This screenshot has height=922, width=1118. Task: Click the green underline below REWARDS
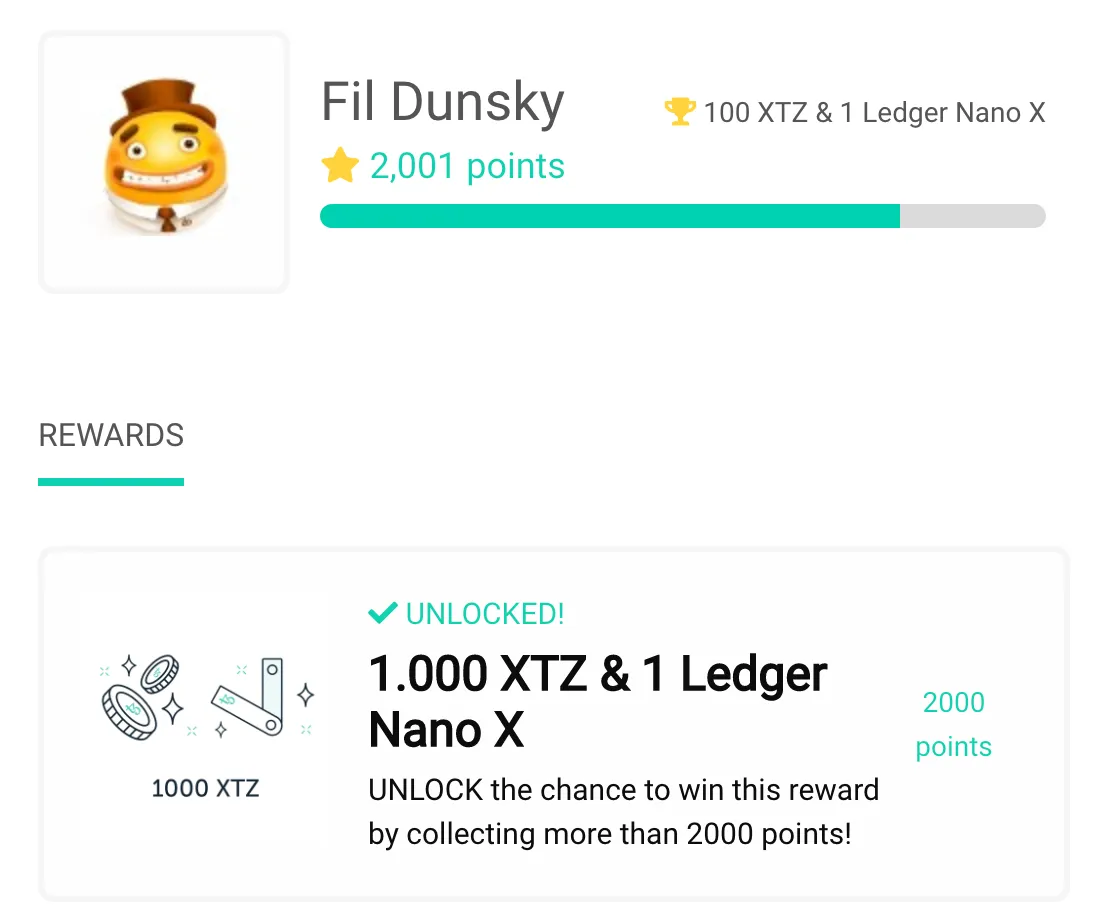pyautogui.click(x=111, y=482)
